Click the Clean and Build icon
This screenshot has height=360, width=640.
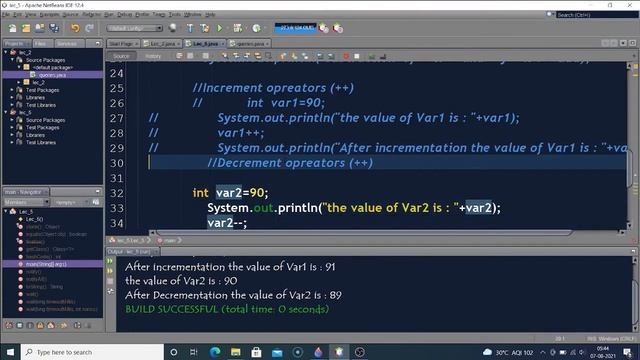pyautogui.click(x=204, y=28)
